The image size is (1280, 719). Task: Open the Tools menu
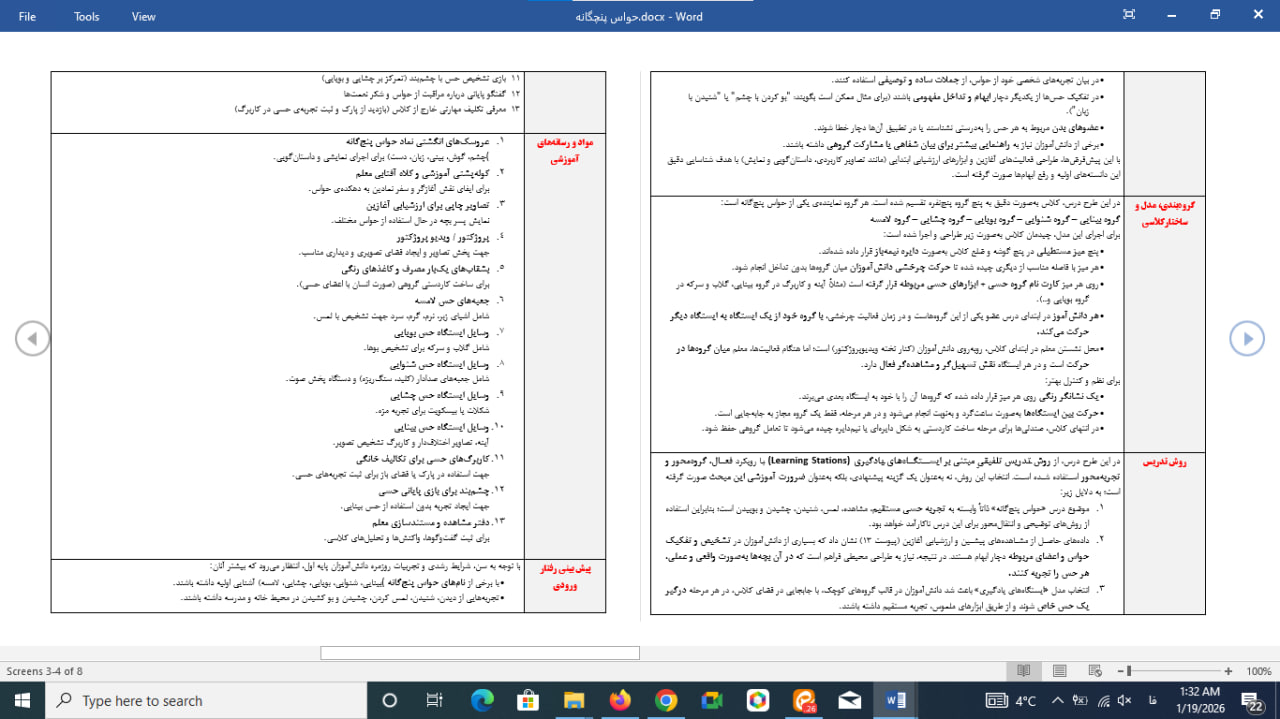[x=87, y=16]
